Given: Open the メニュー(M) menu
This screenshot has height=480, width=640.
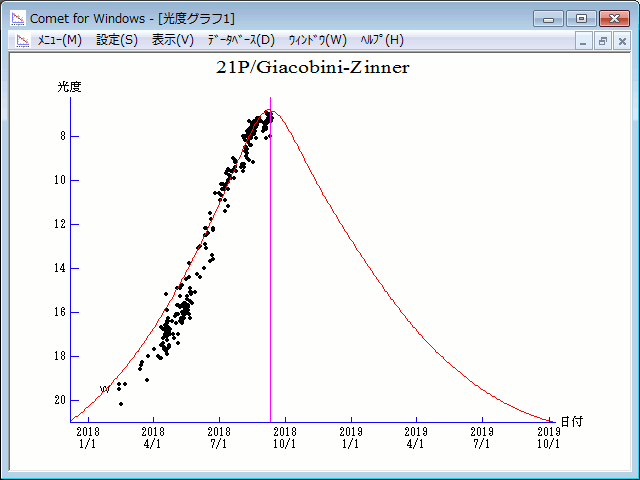Looking at the screenshot, I should pos(59,40).
